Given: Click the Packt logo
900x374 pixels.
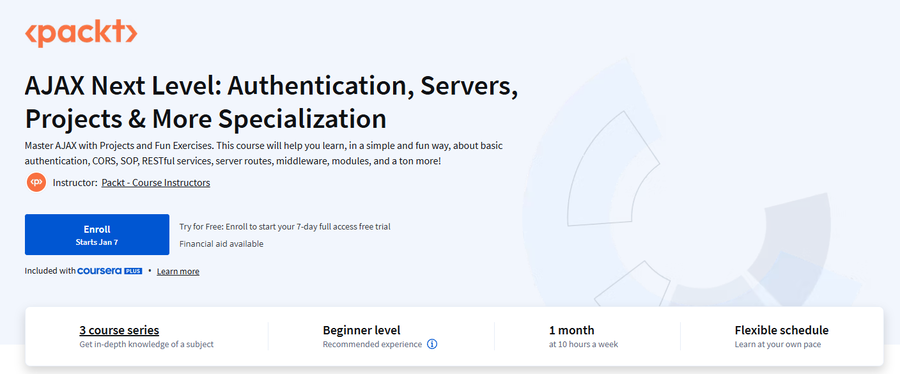Looking at the screenshot, I should 81,33.
